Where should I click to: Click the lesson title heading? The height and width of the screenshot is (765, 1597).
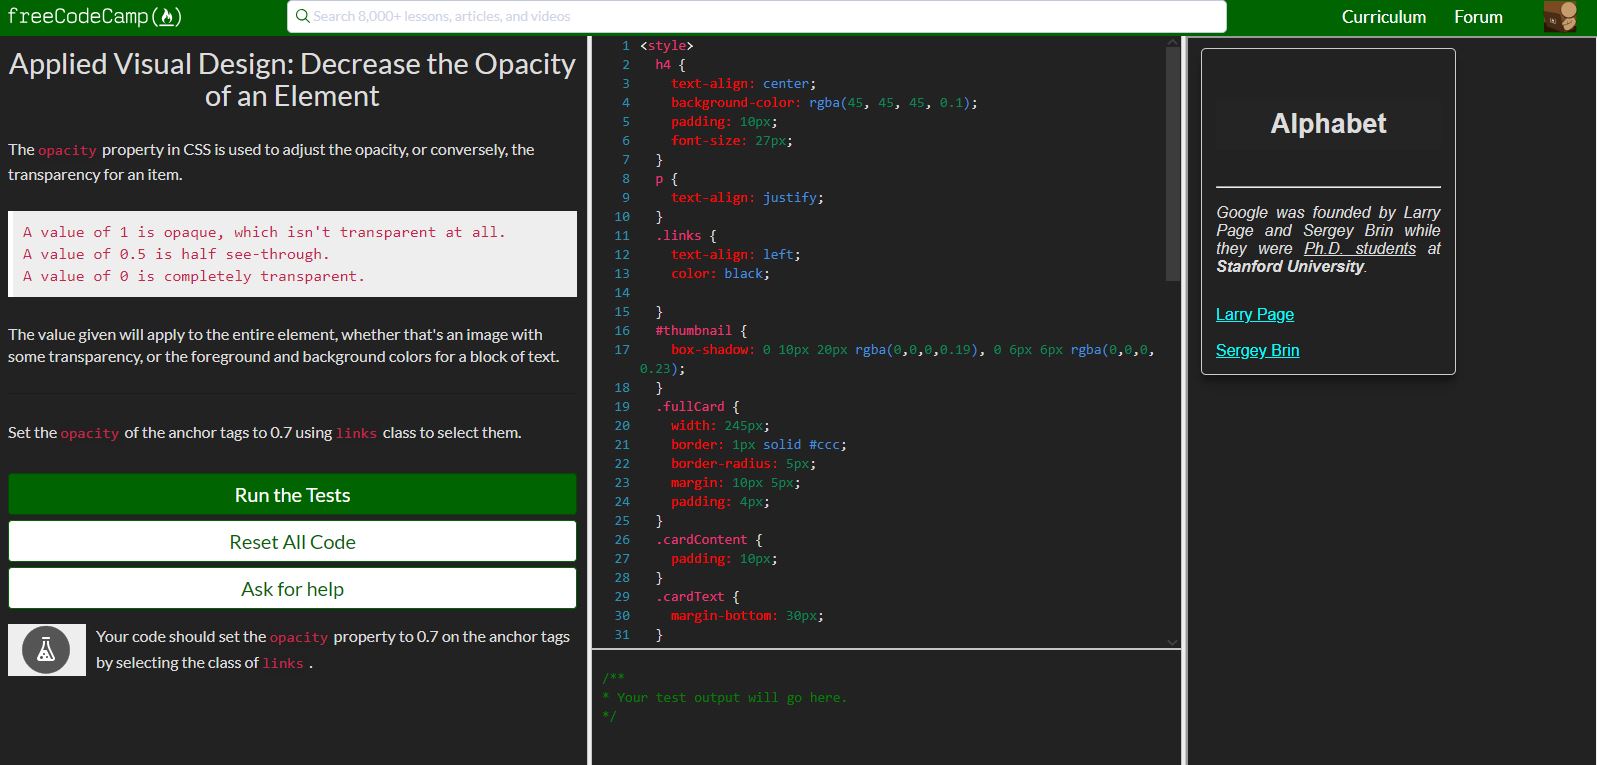[292, 80]
